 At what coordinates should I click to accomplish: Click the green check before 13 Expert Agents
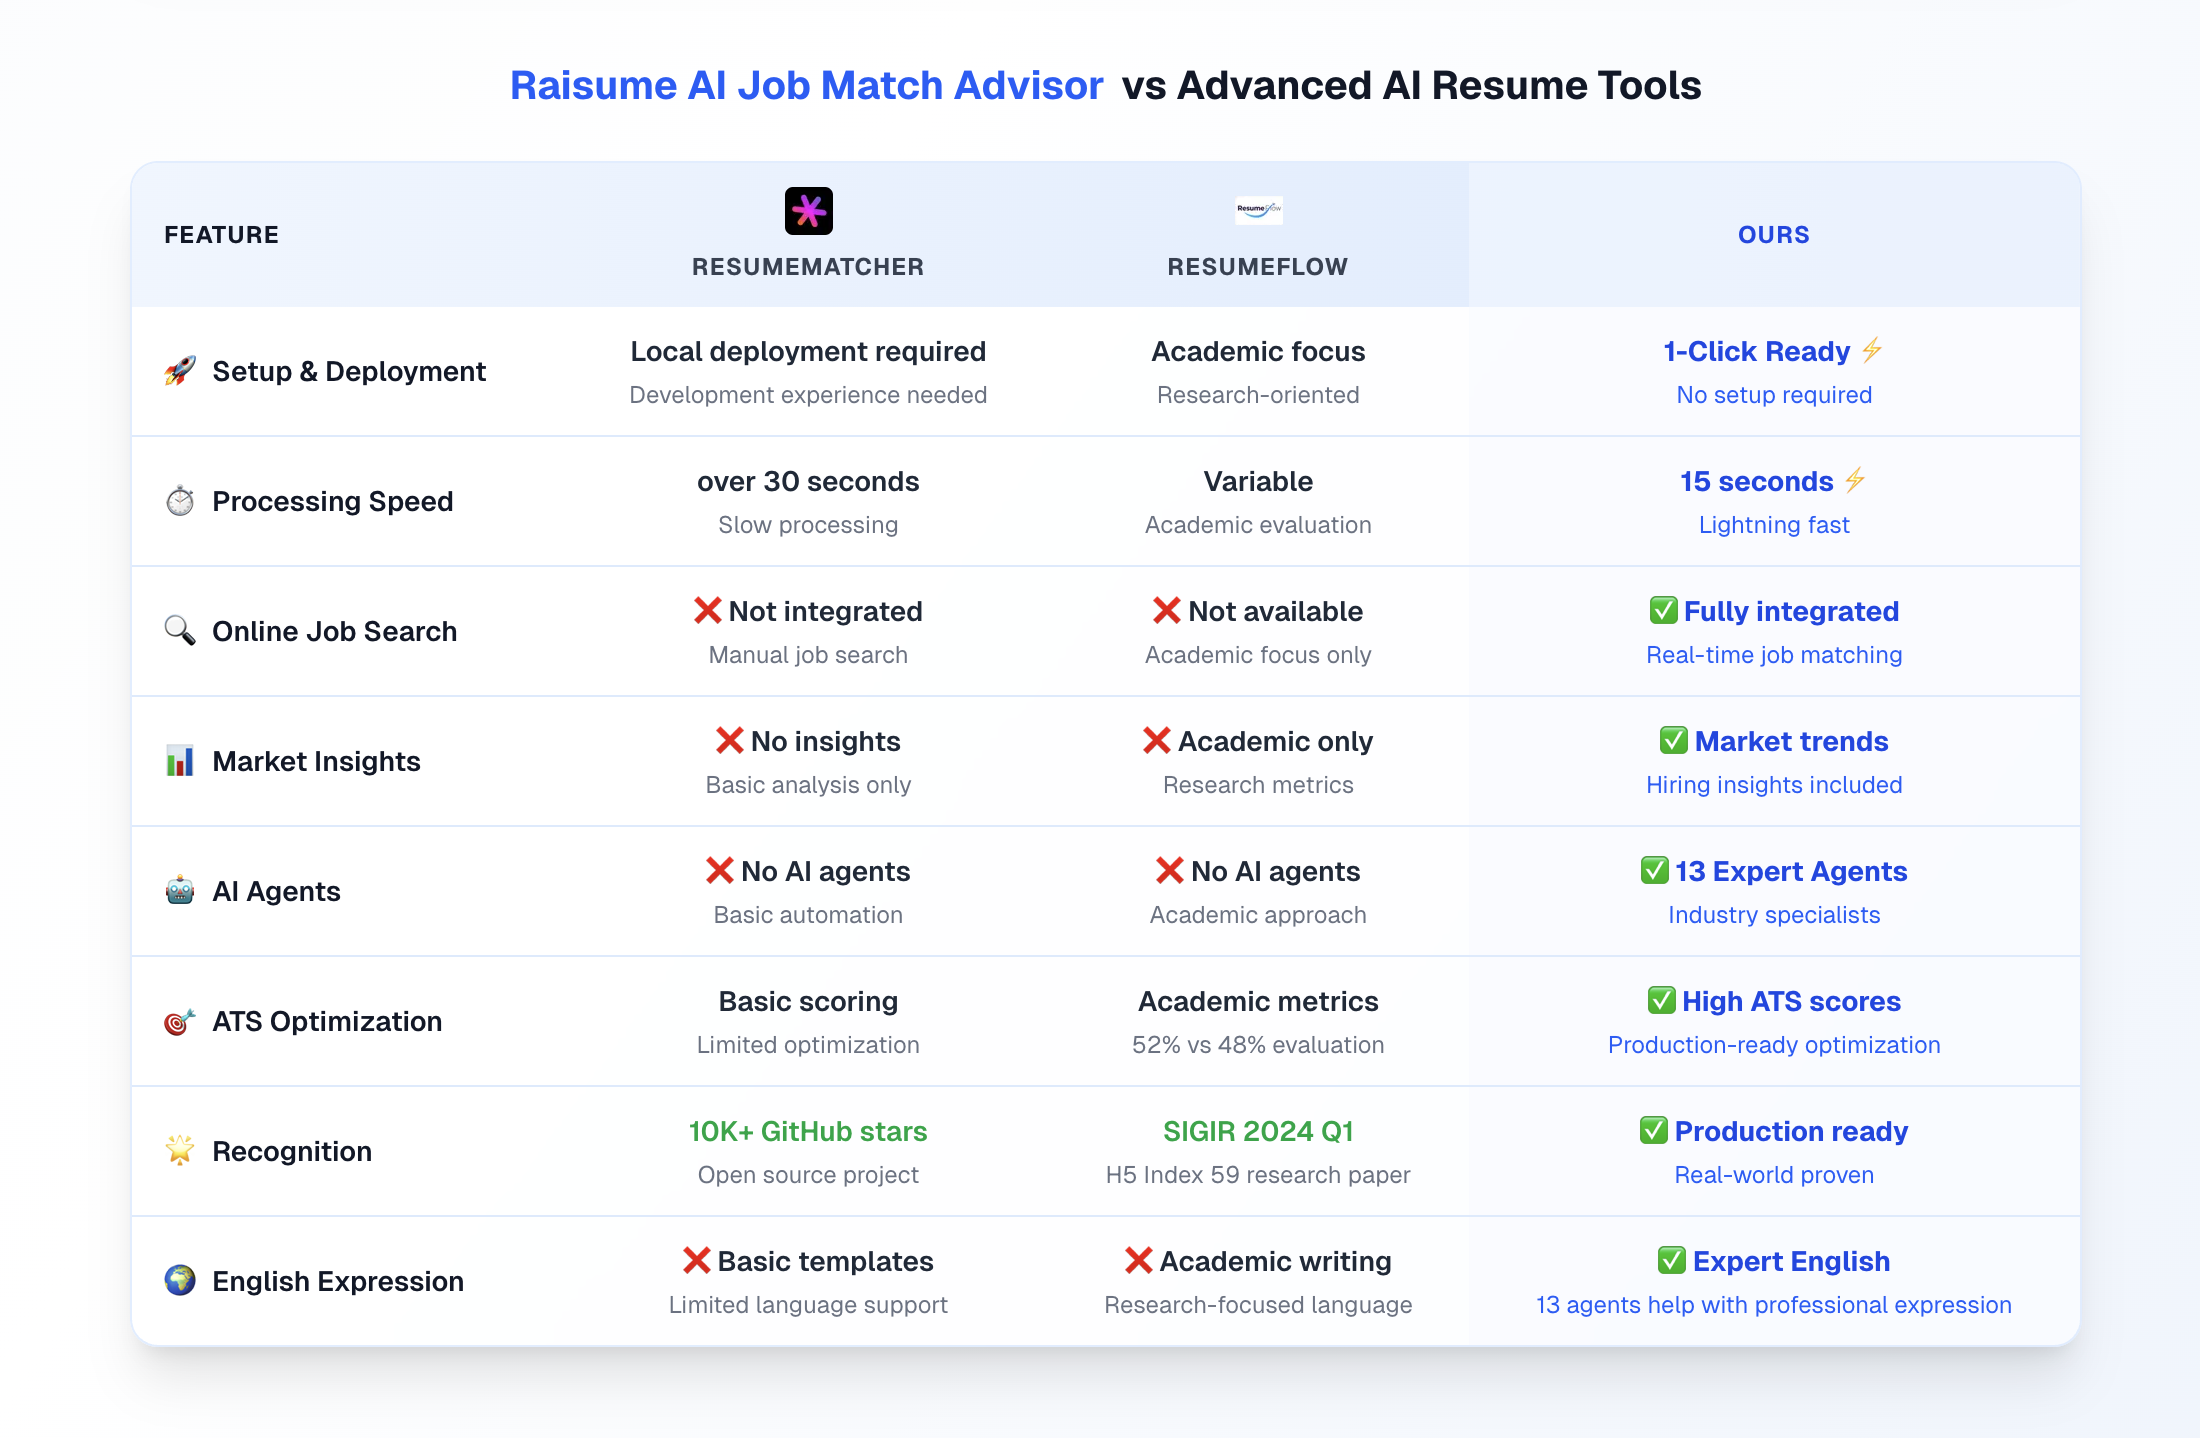(1655, 870)
